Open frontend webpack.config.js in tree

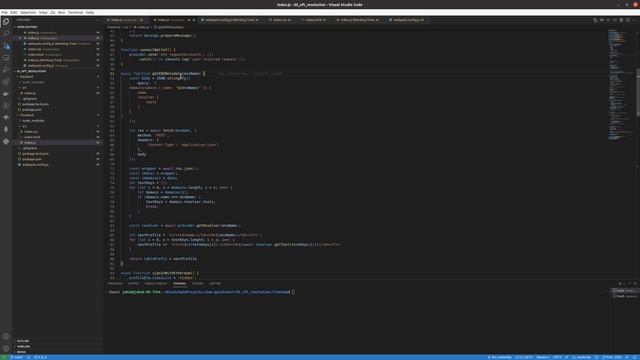[x=35, y=165]
